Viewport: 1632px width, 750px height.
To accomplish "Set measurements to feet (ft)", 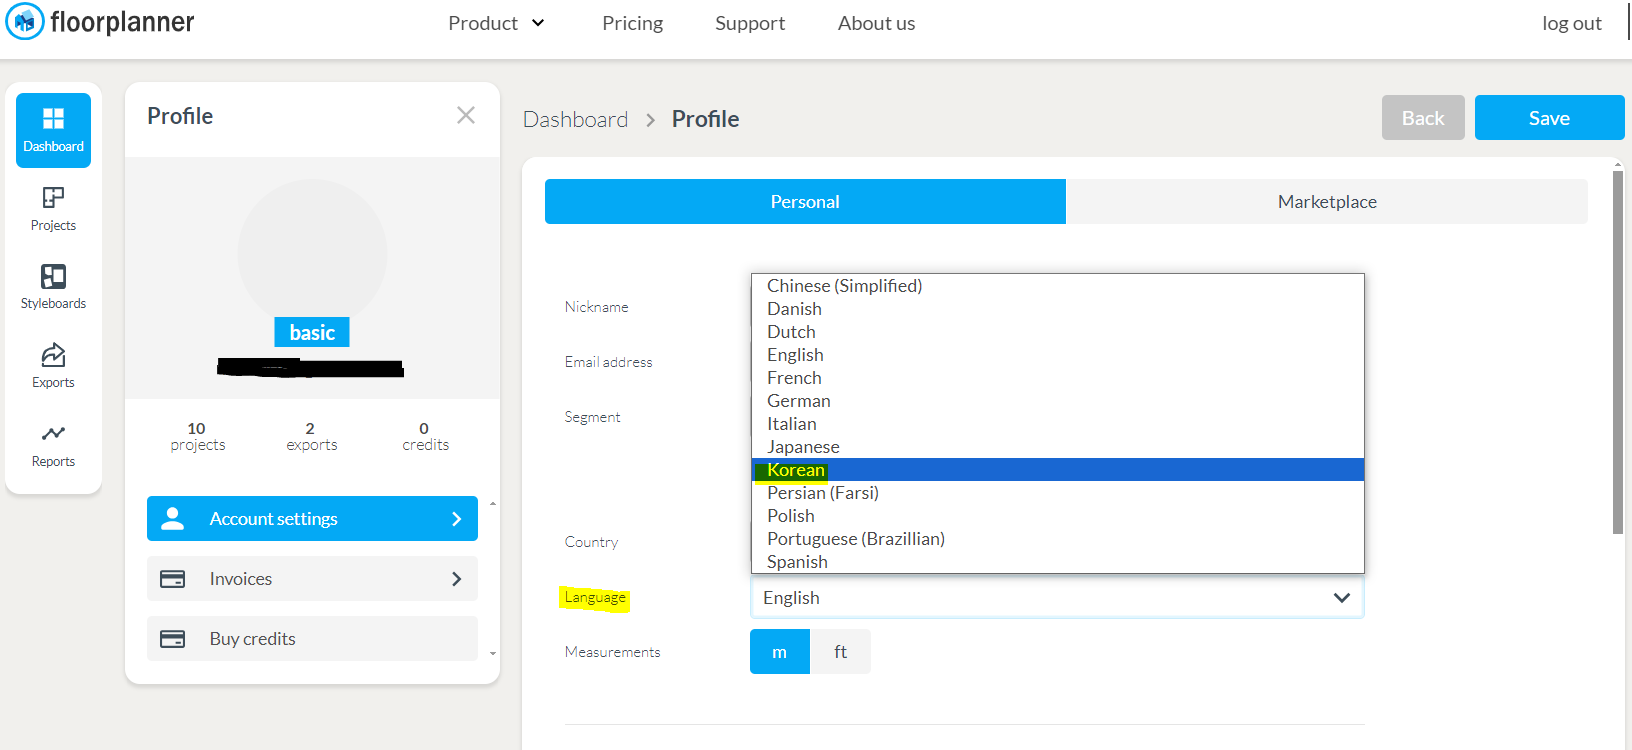I will coord(840,652).
